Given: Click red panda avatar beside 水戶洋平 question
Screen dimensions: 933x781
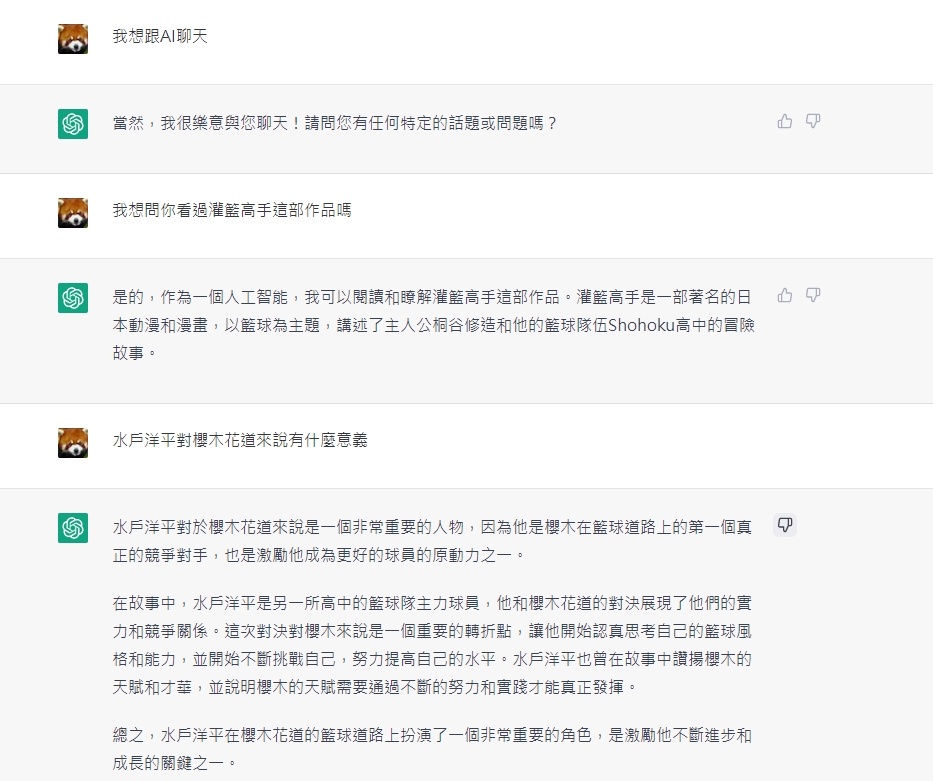Looking at the screenshot, I should point(73,443).
